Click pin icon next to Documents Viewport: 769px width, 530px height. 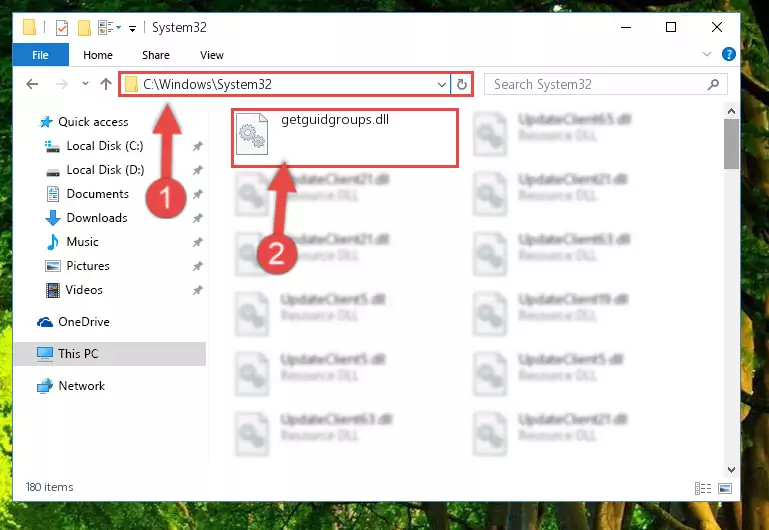(197, 194)
